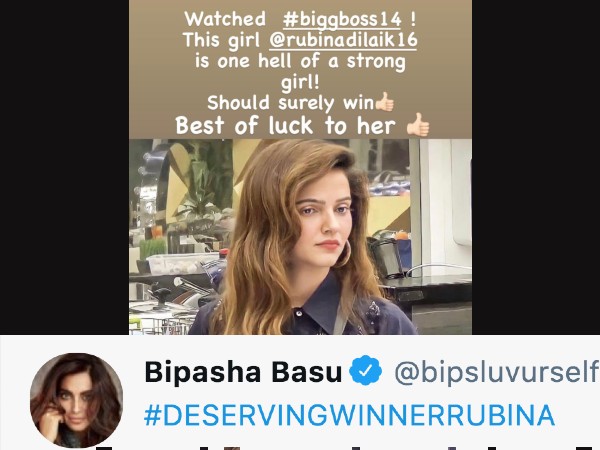Click thumbs-up emoji after 'Best of luck to her'
The height and width of the screenshot is (450, 600).
418,125
